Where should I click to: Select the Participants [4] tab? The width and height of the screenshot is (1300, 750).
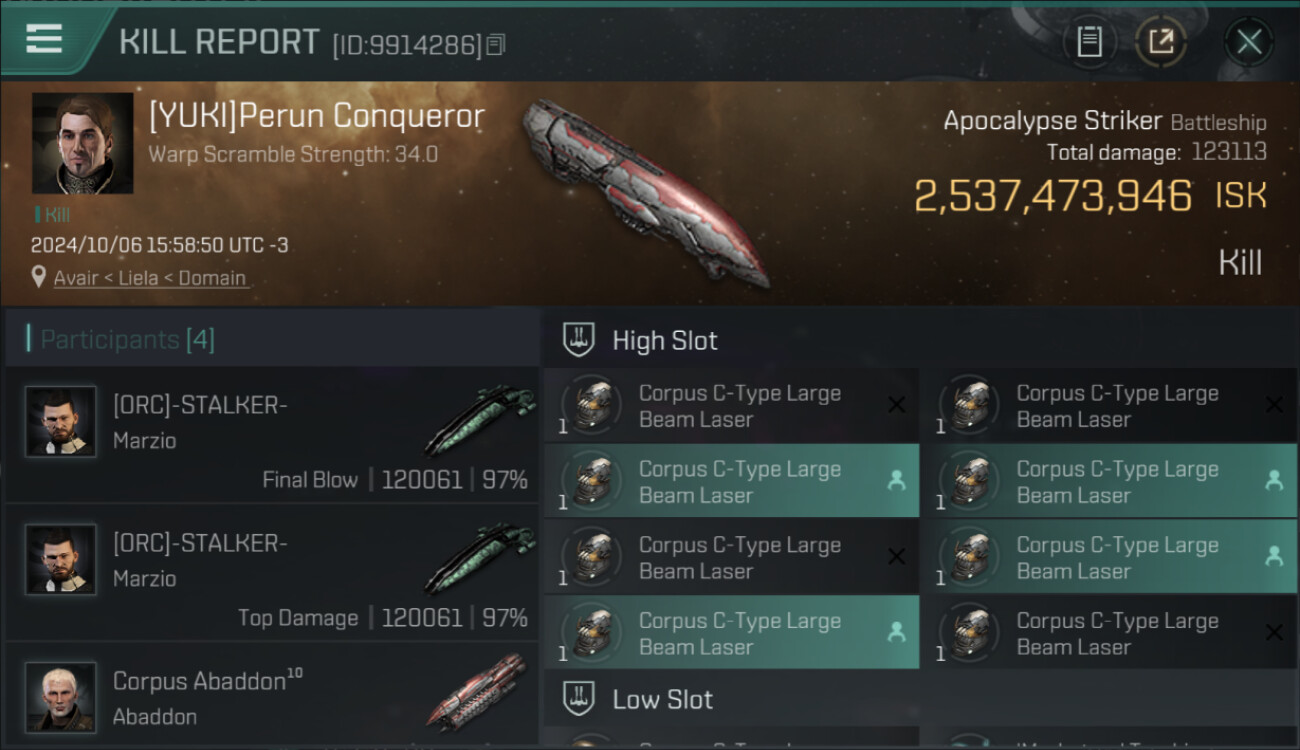pos(127,340)
